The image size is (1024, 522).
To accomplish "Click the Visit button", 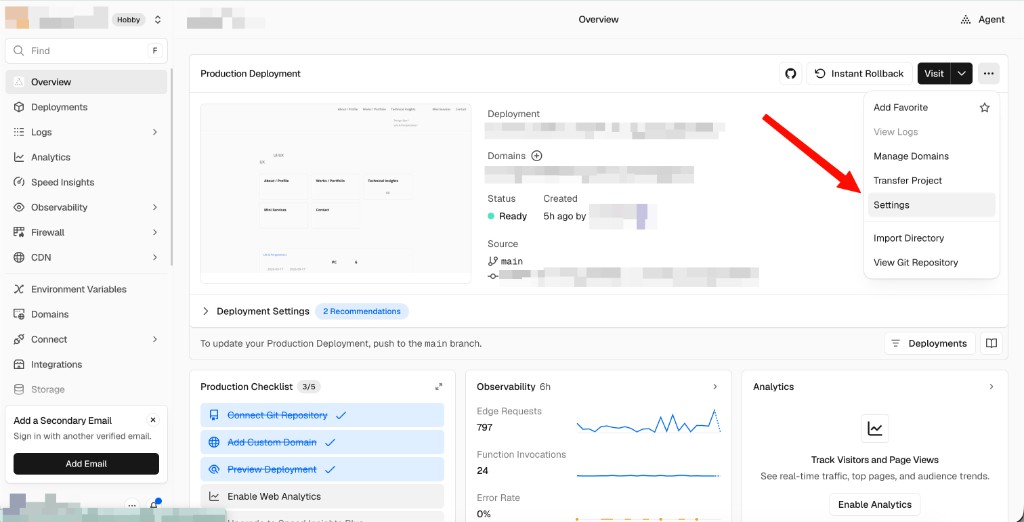I will click(x=934, y=74).
